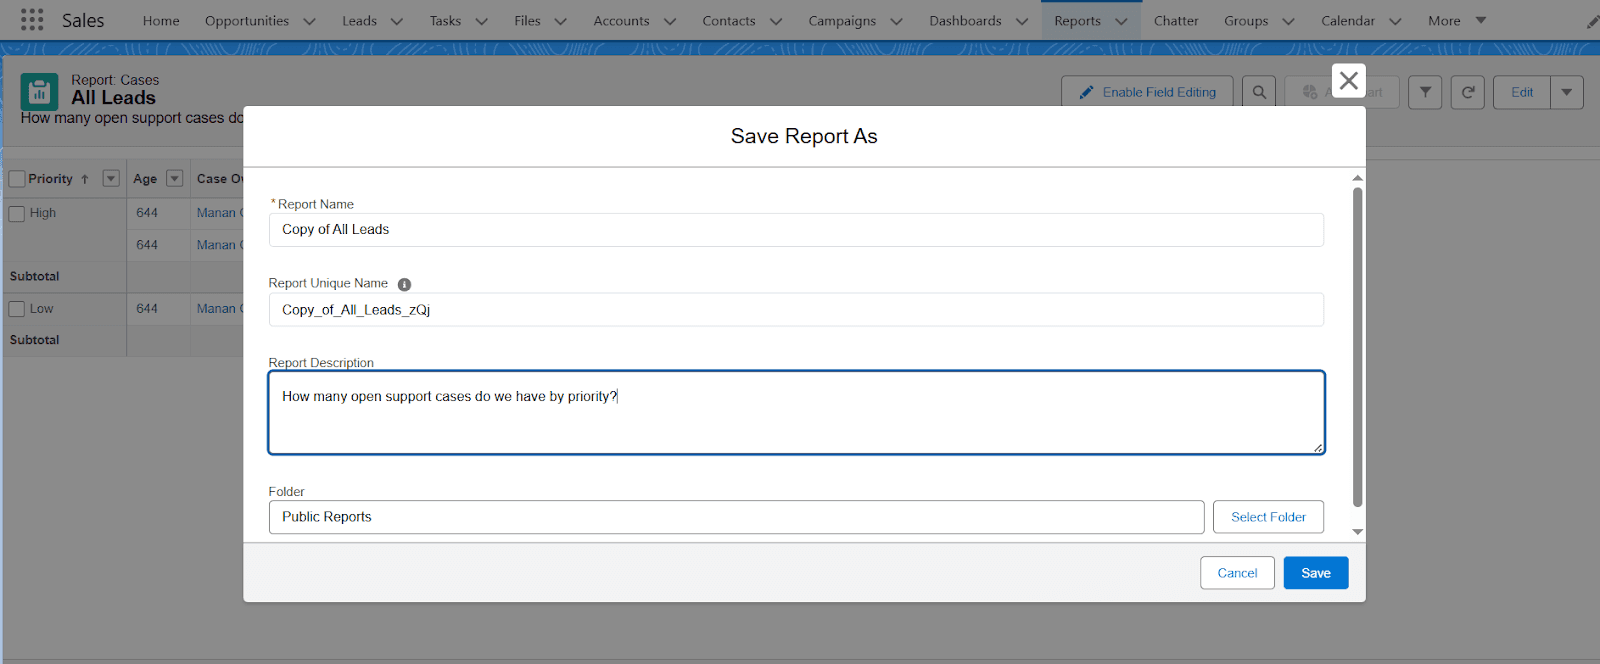
Task: Click the Report Name input field
Action: 796,230
